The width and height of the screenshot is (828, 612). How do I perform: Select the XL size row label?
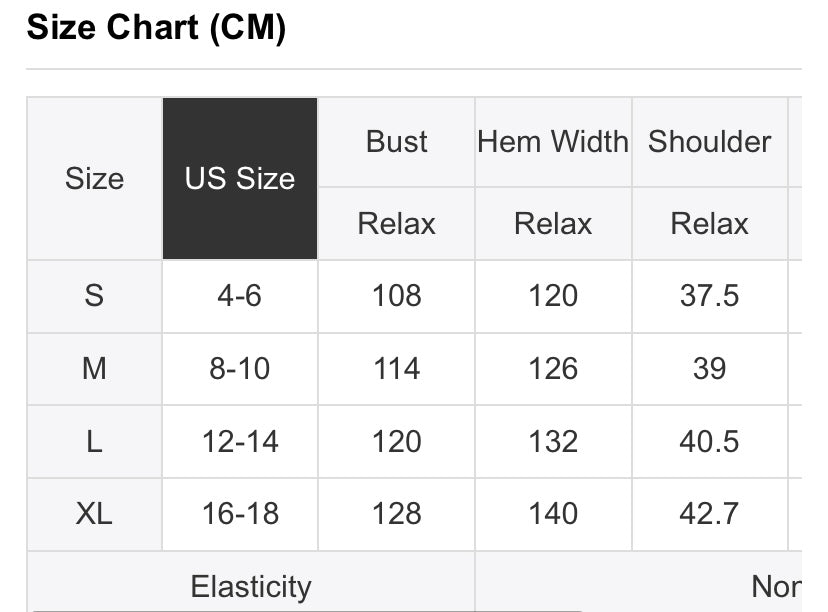point(95,514)
